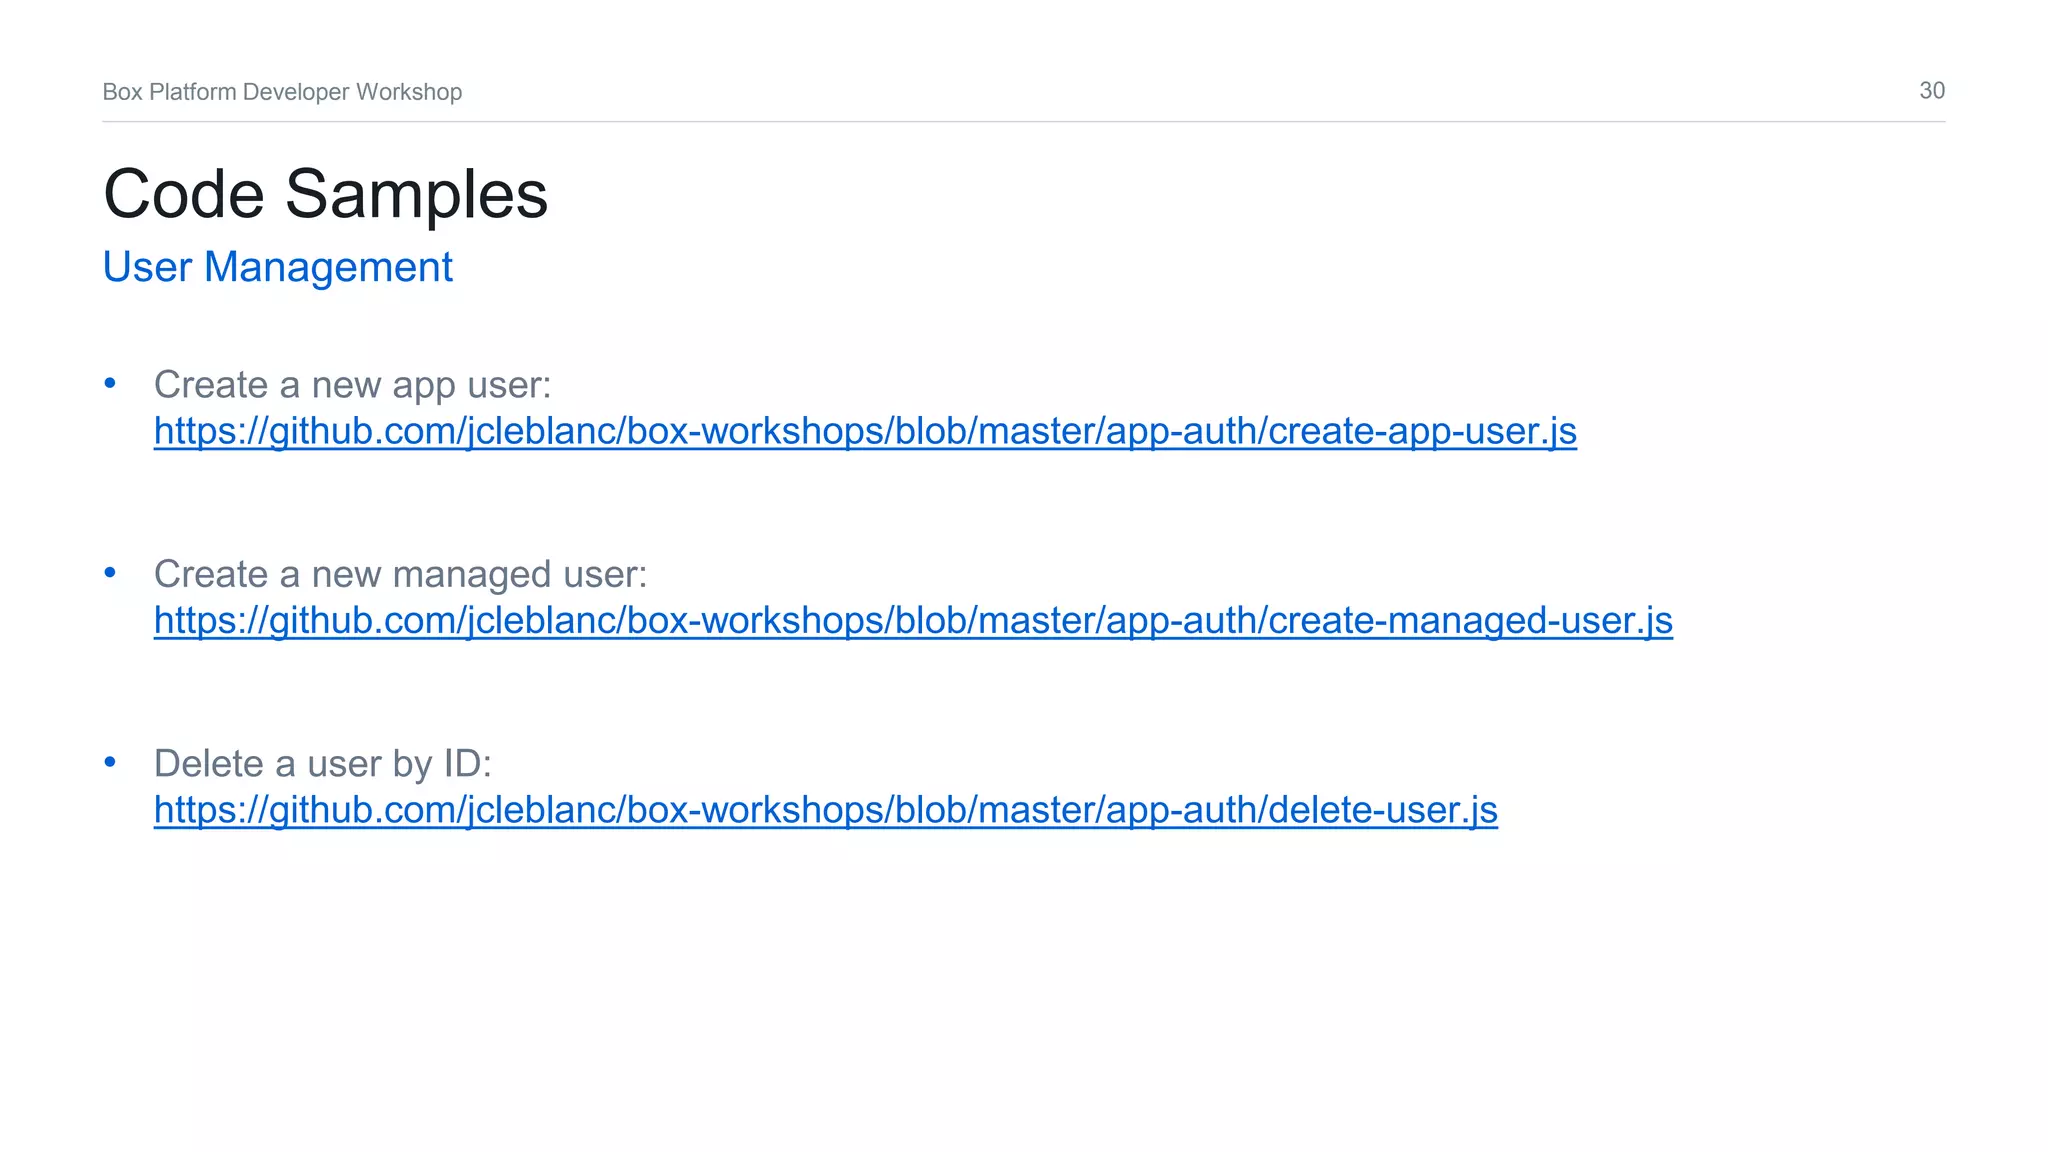Viewport: 2048px width, 1152px height.
Task: Click the word 'Platform' in the header
Action: (x=192, y=92)
